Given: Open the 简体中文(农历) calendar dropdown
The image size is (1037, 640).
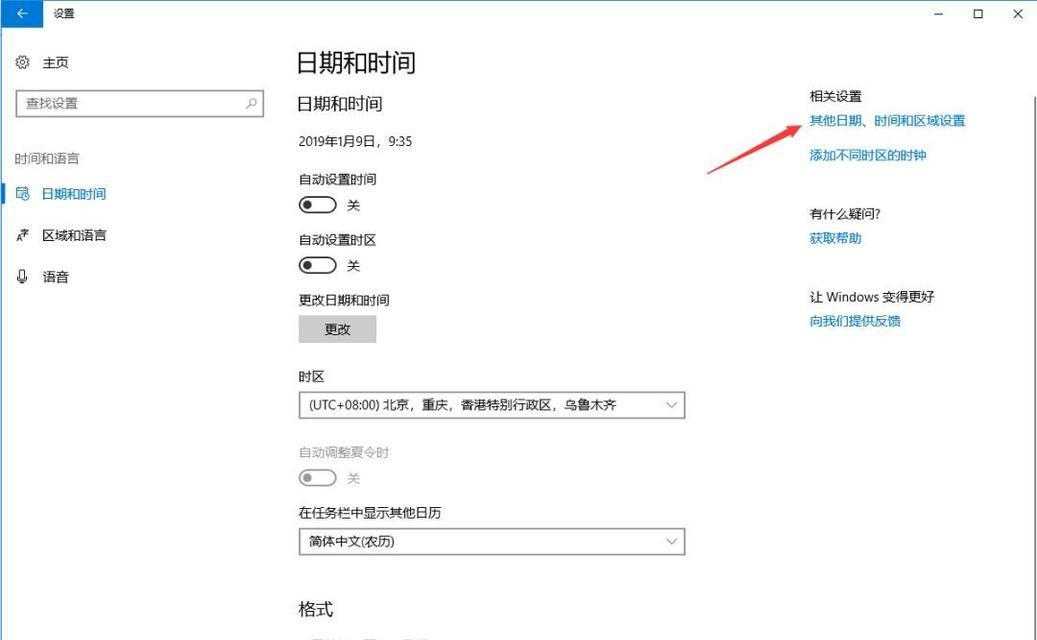Looking at the screenshot, I should coord(491,541).
